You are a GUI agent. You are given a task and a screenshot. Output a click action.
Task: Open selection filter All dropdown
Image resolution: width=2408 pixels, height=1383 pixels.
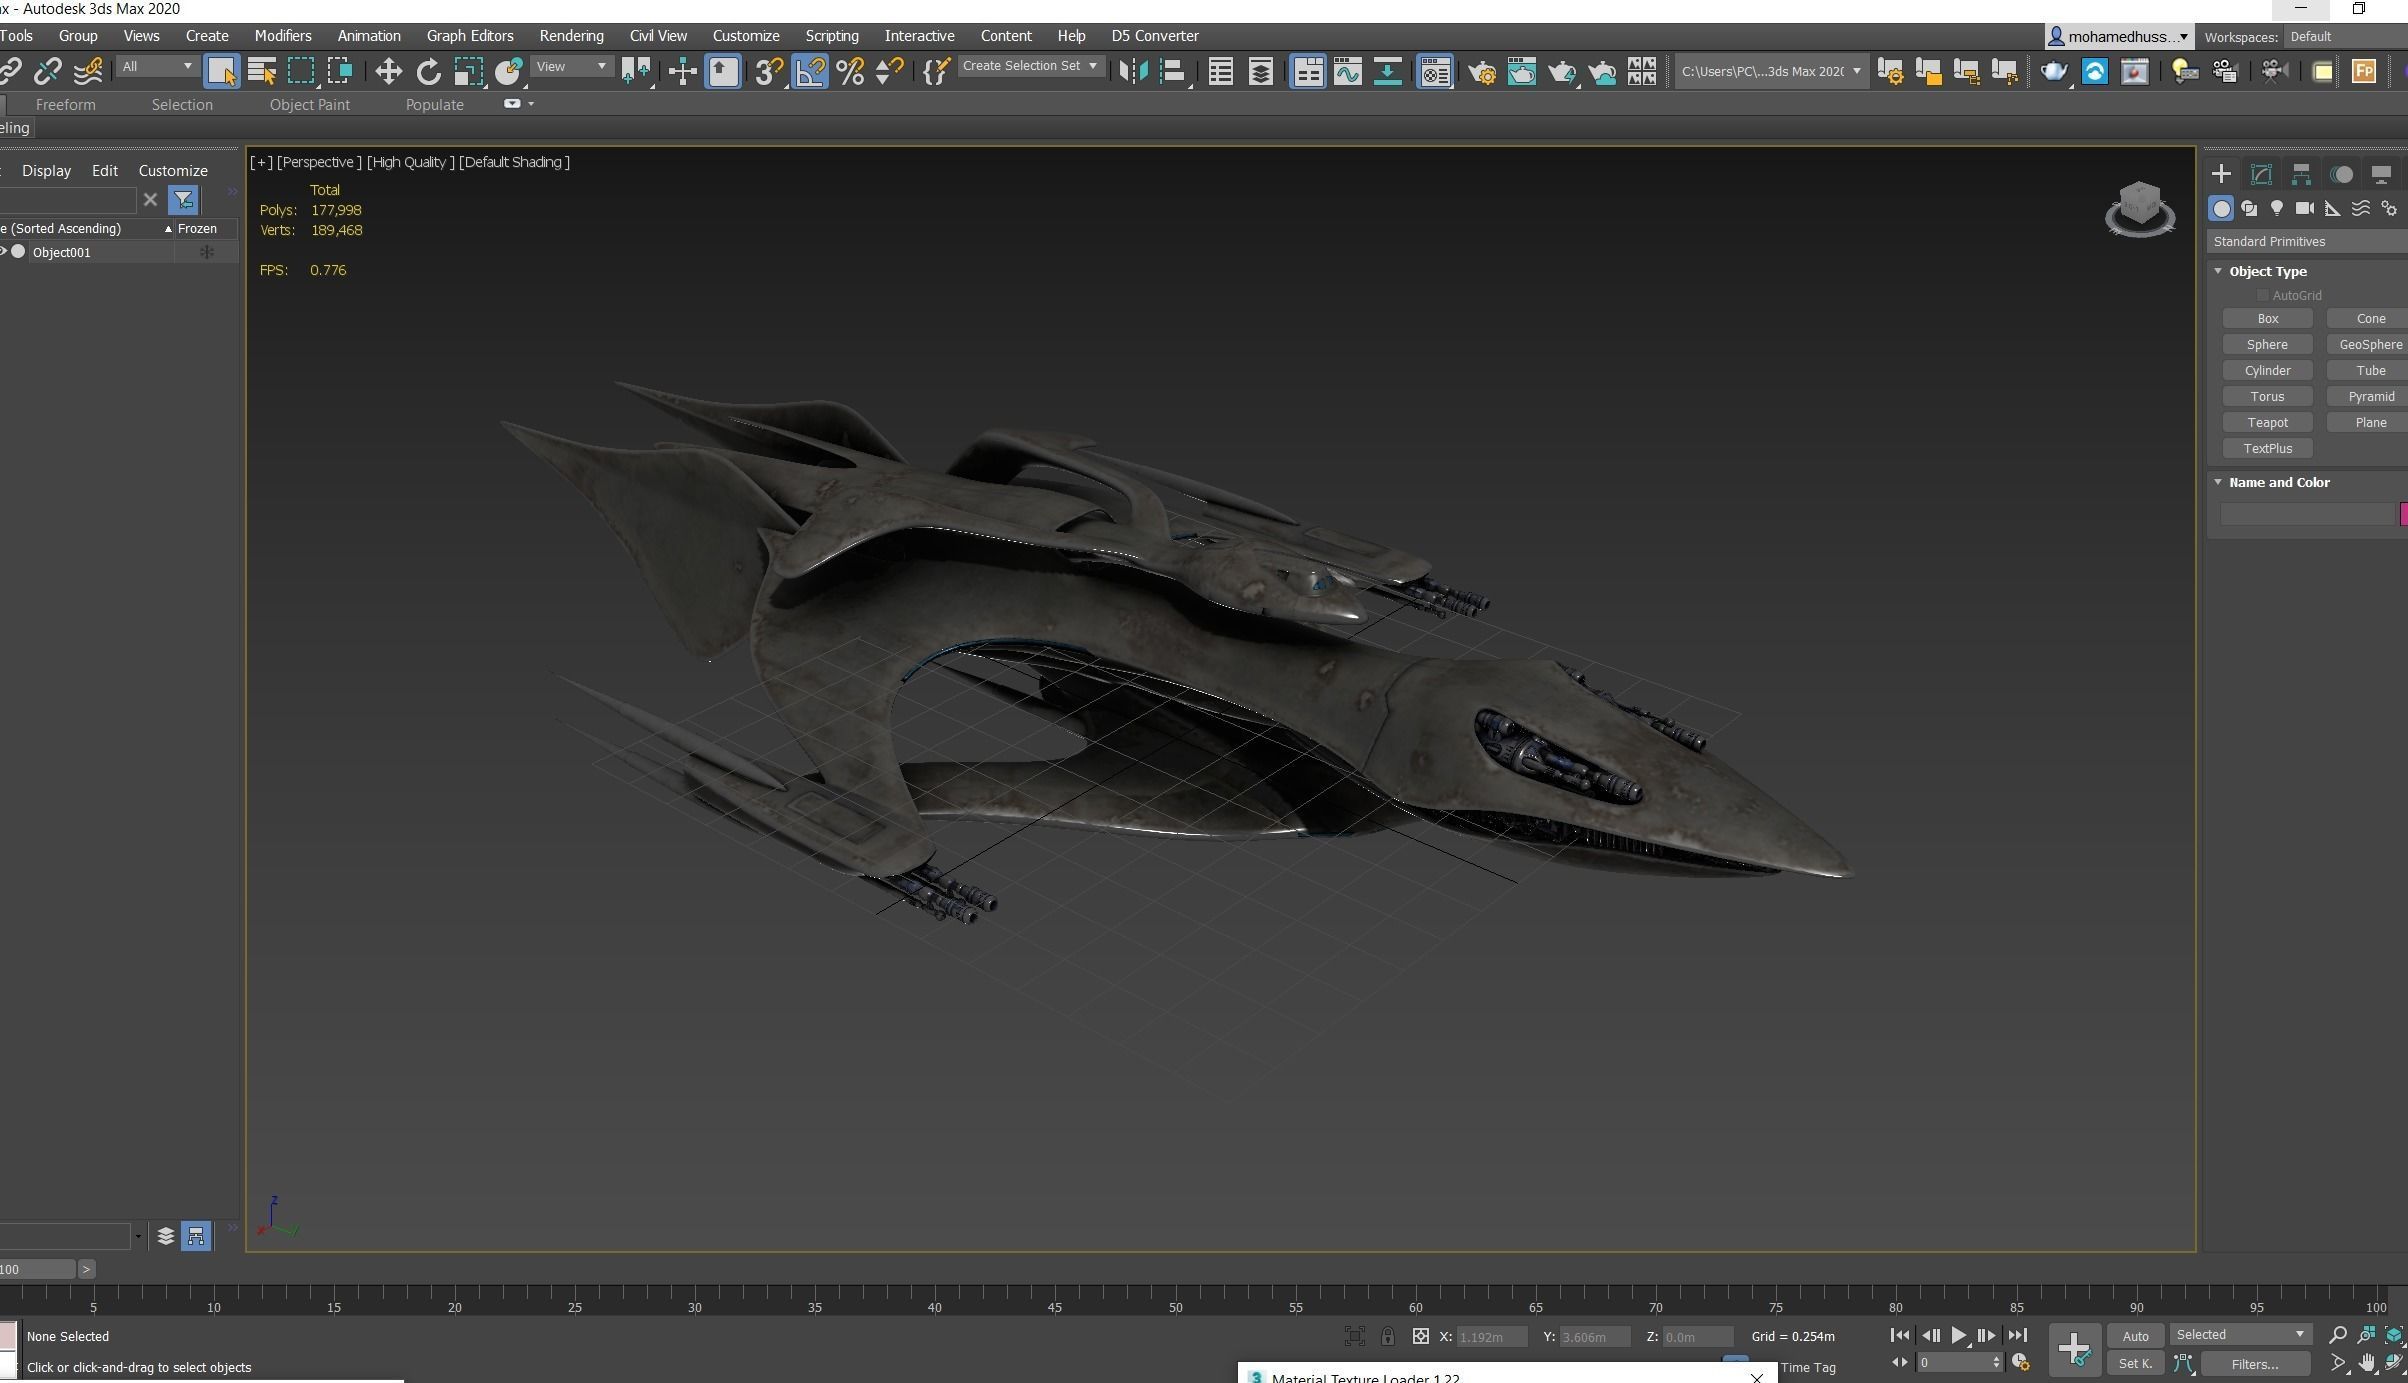point(156,67)
